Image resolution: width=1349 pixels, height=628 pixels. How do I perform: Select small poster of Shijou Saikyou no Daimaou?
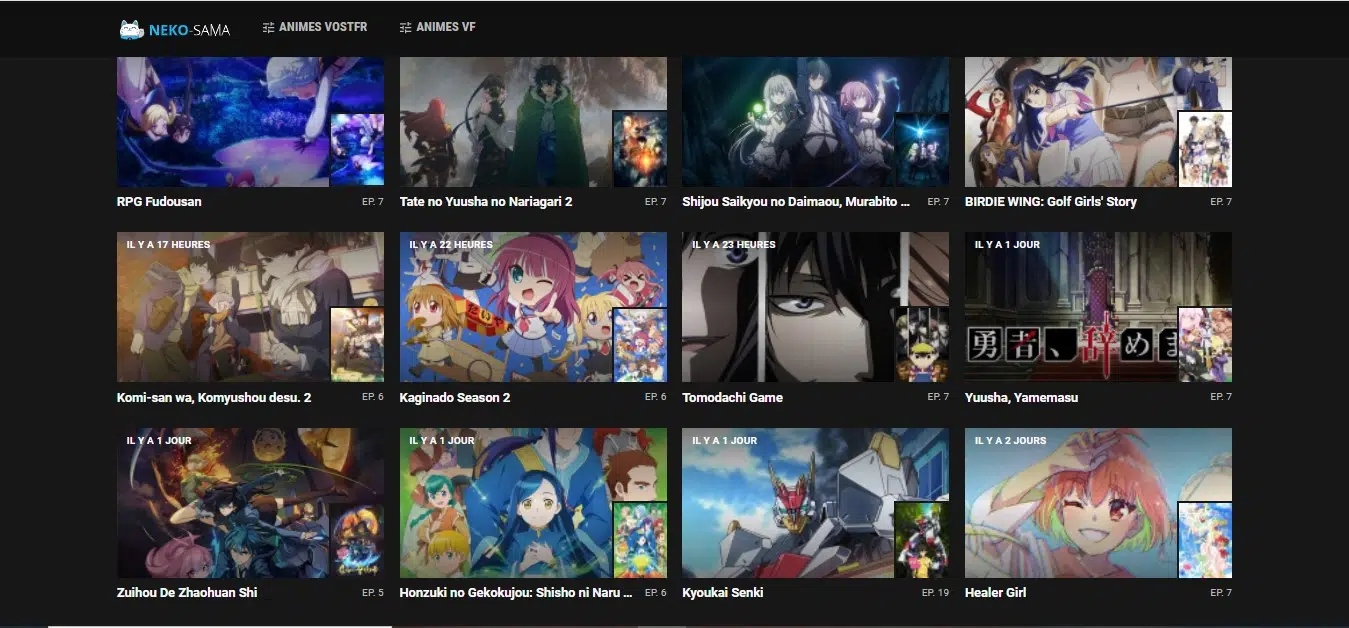(x=922, y=149)
